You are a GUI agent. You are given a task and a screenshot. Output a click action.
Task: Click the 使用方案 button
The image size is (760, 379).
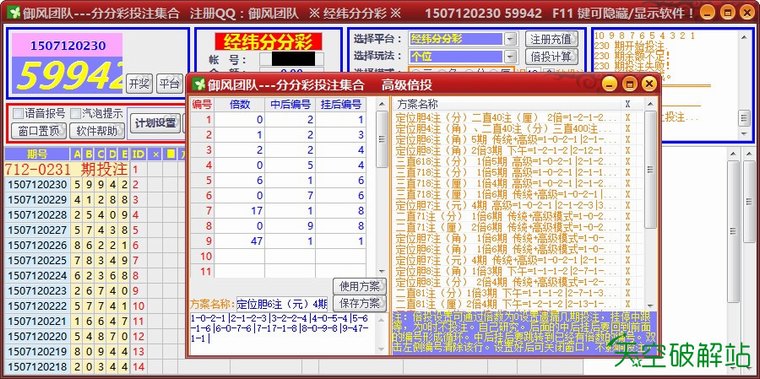[360, 286]
